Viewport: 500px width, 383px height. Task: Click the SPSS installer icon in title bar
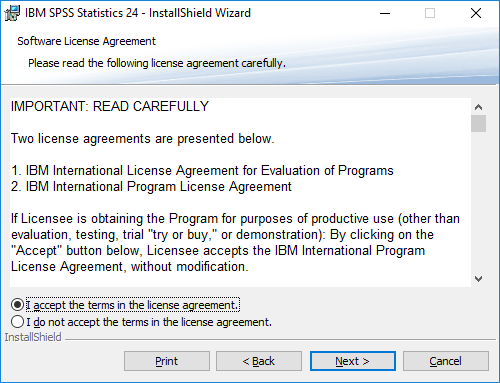[12, 13]
